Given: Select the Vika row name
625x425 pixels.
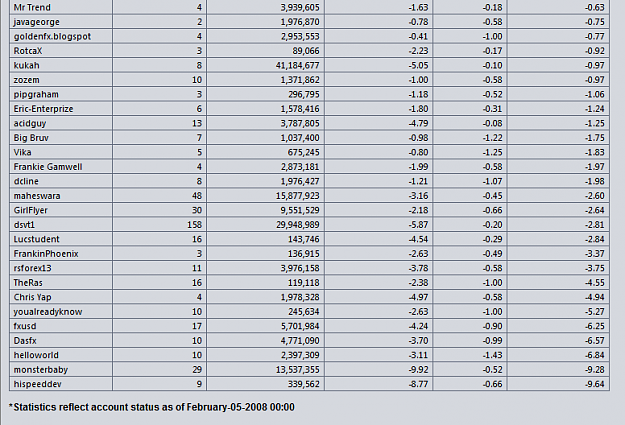Looking at the screenshot, I should pos(22,152).
